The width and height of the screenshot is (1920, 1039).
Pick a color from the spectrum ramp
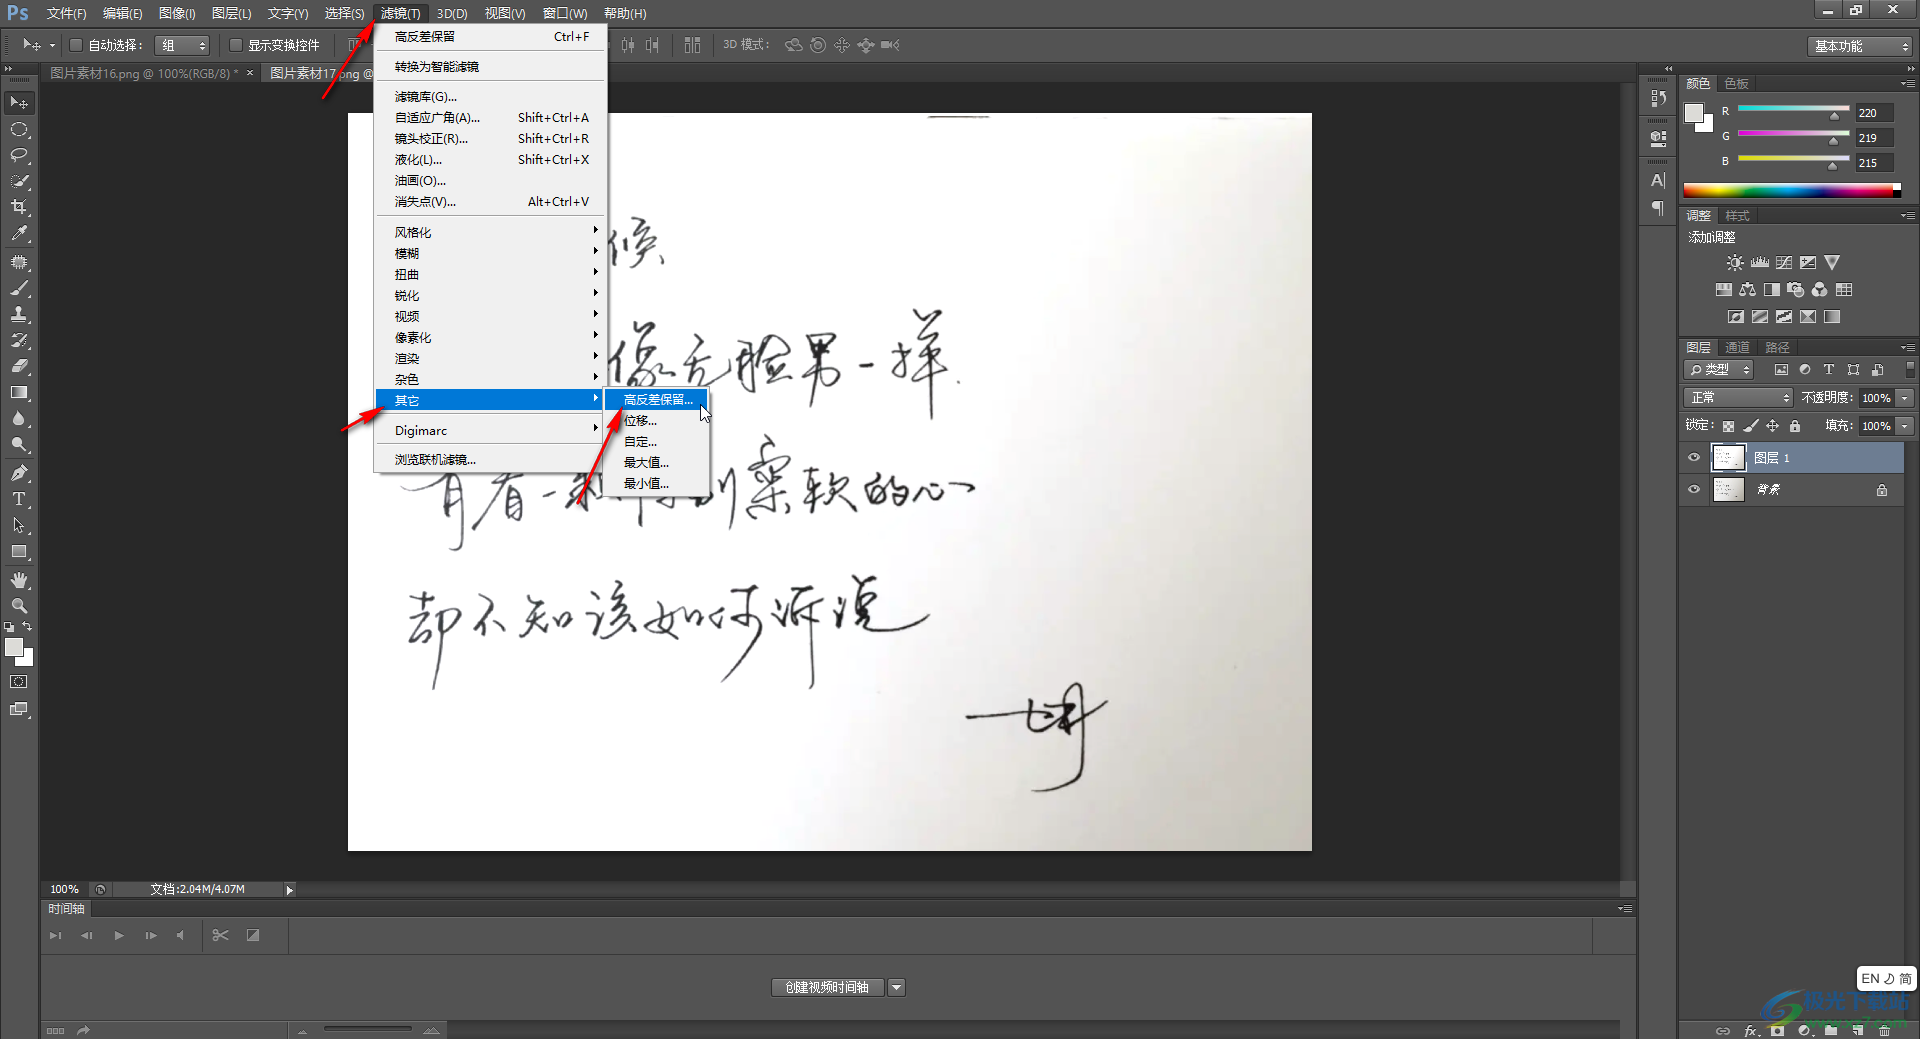coord(1792,191)
